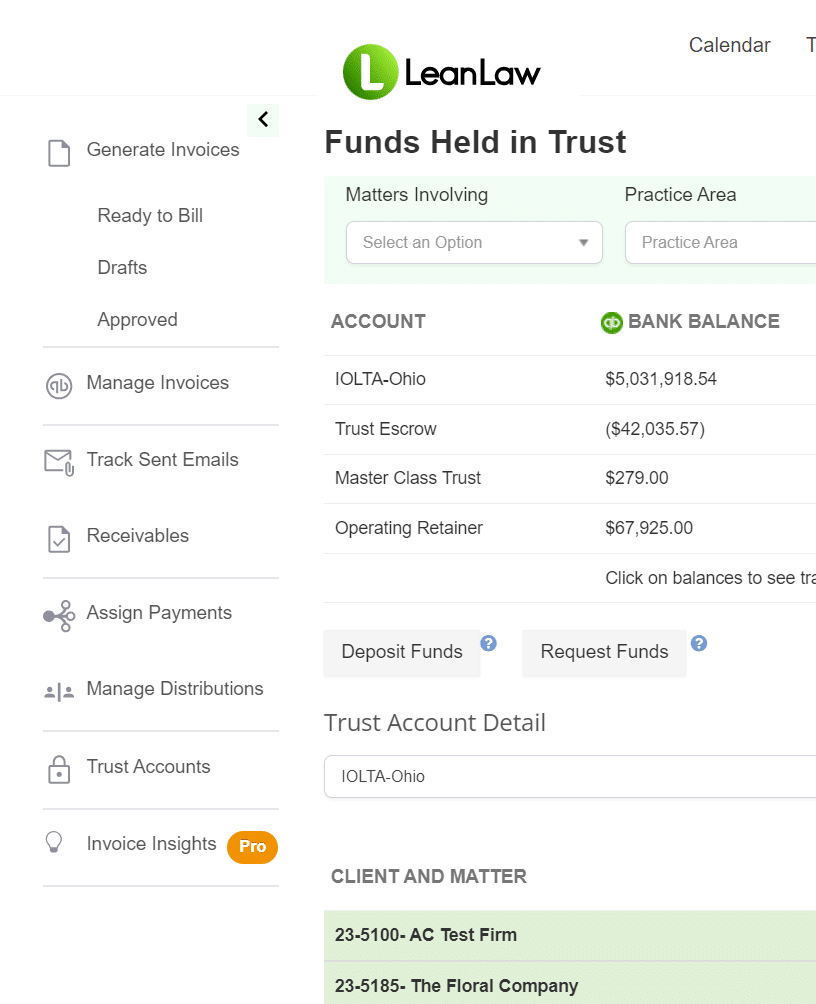Open the Trust Account Detail IOLTA-Ohio dropdown

[570, 777]
